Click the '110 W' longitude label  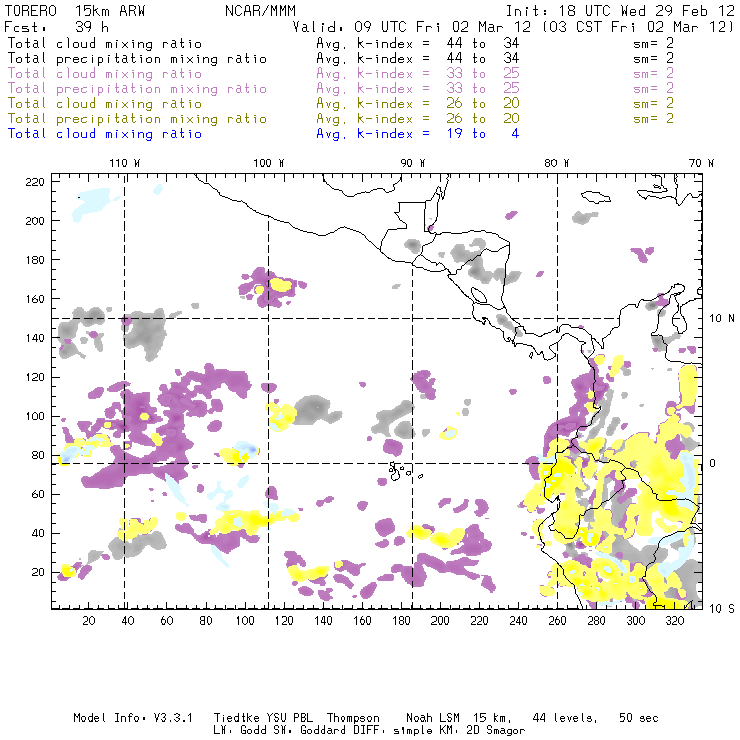(x=125, y=163)
